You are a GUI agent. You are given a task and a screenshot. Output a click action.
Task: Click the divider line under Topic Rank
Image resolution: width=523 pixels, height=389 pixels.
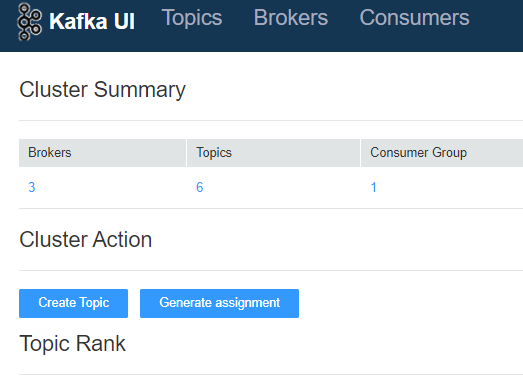click(x=271, y=374)
